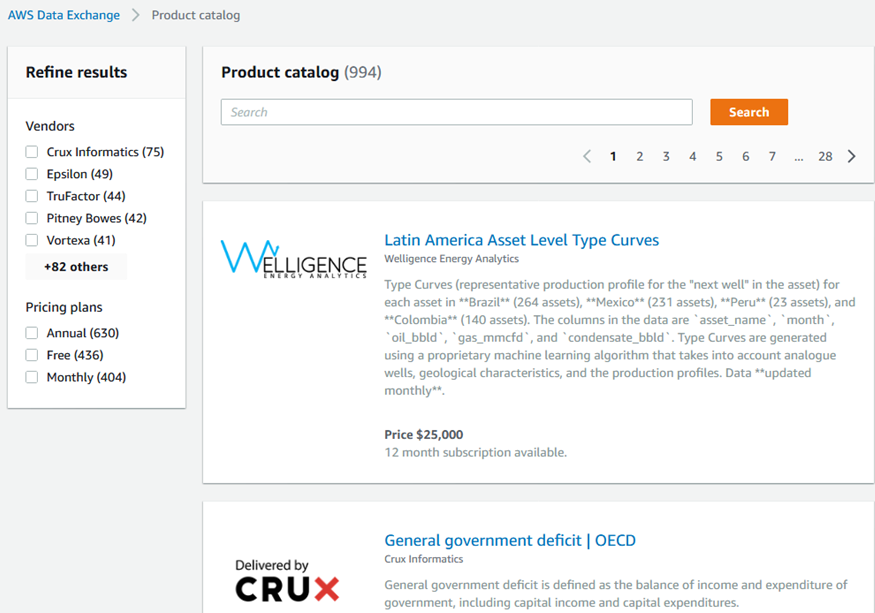Open the AWS Data Exchange breadcrumb link

[x=64, y=15]
